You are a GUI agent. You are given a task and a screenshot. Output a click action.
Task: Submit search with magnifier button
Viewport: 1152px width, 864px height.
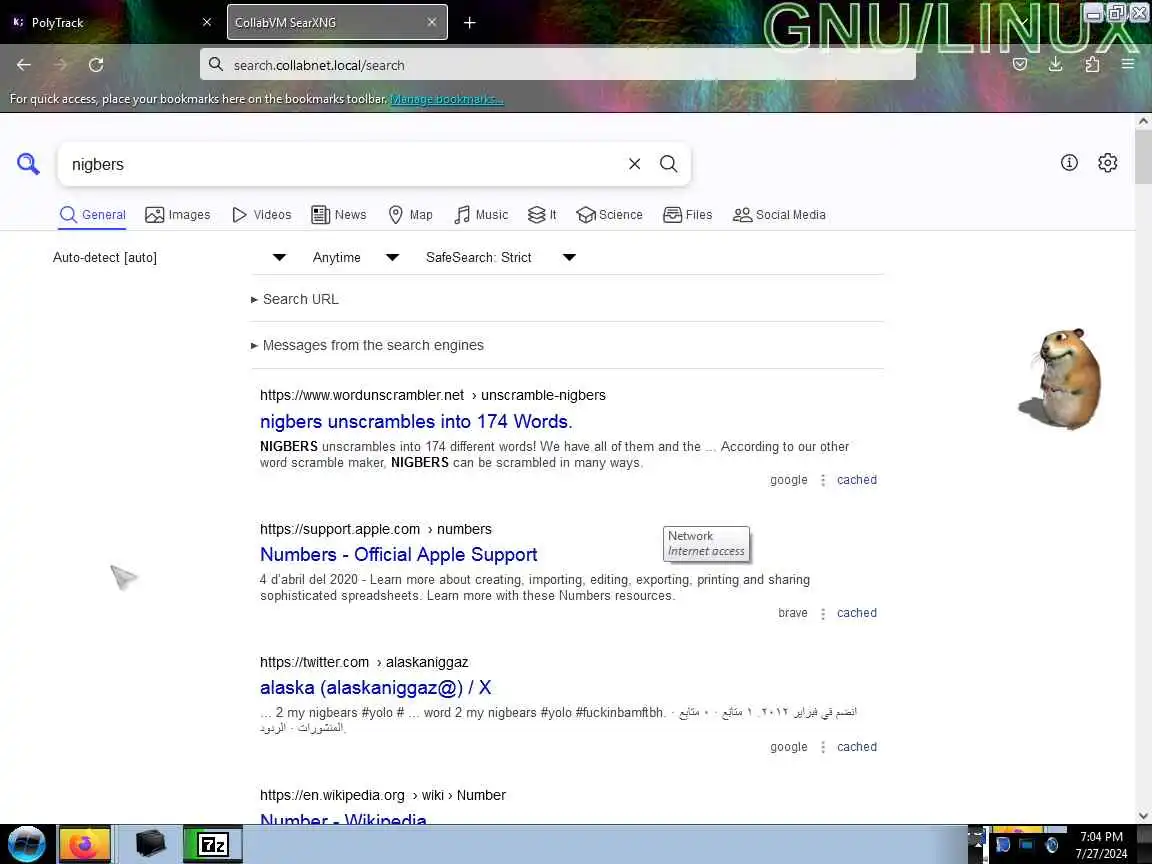pos(669,164)
